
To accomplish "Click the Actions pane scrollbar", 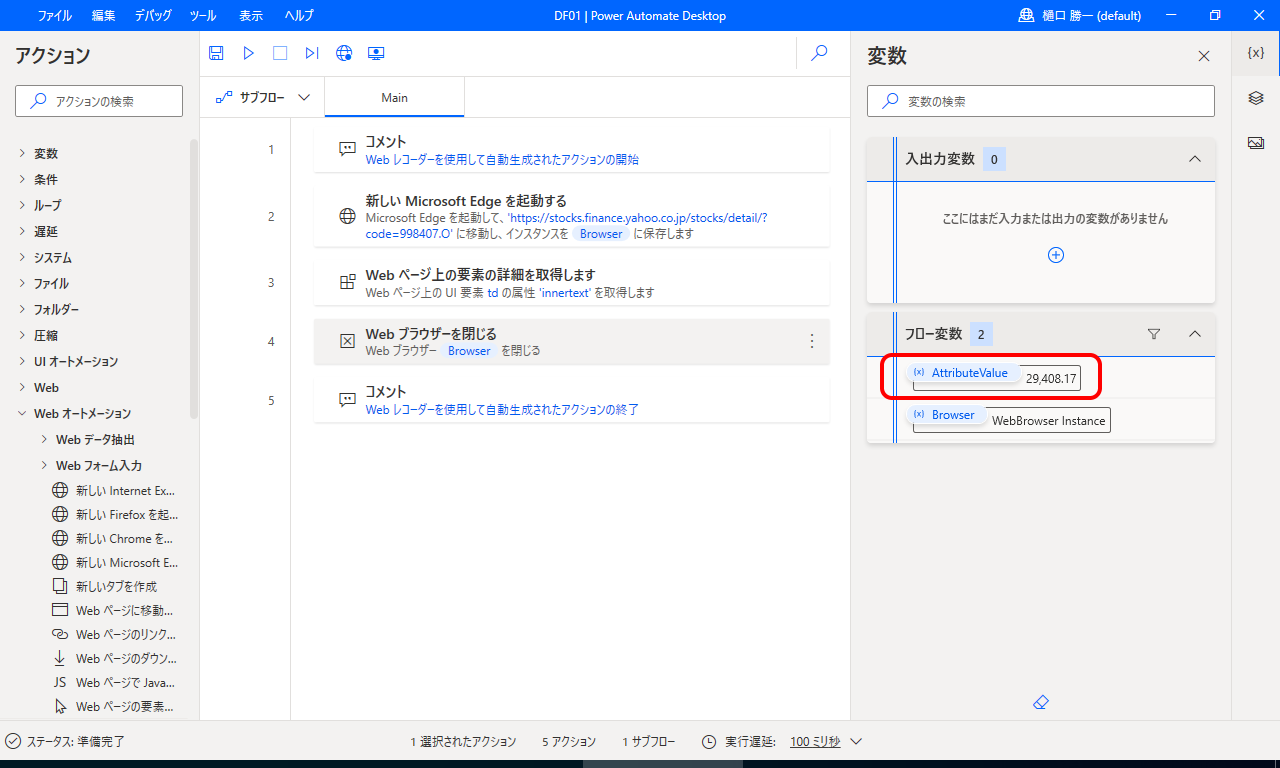I will [x=194, y=278].
